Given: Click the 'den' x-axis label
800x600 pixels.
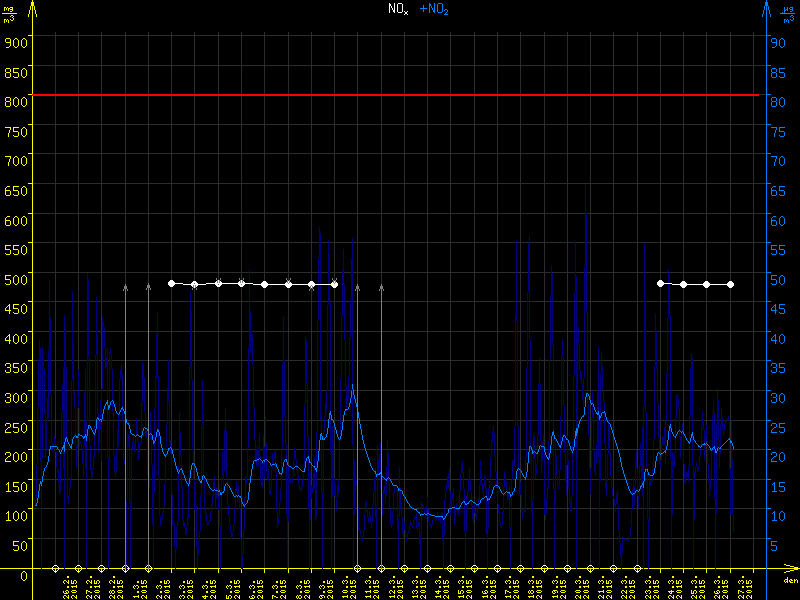Looking at the screenshot, I should point(790,581).
